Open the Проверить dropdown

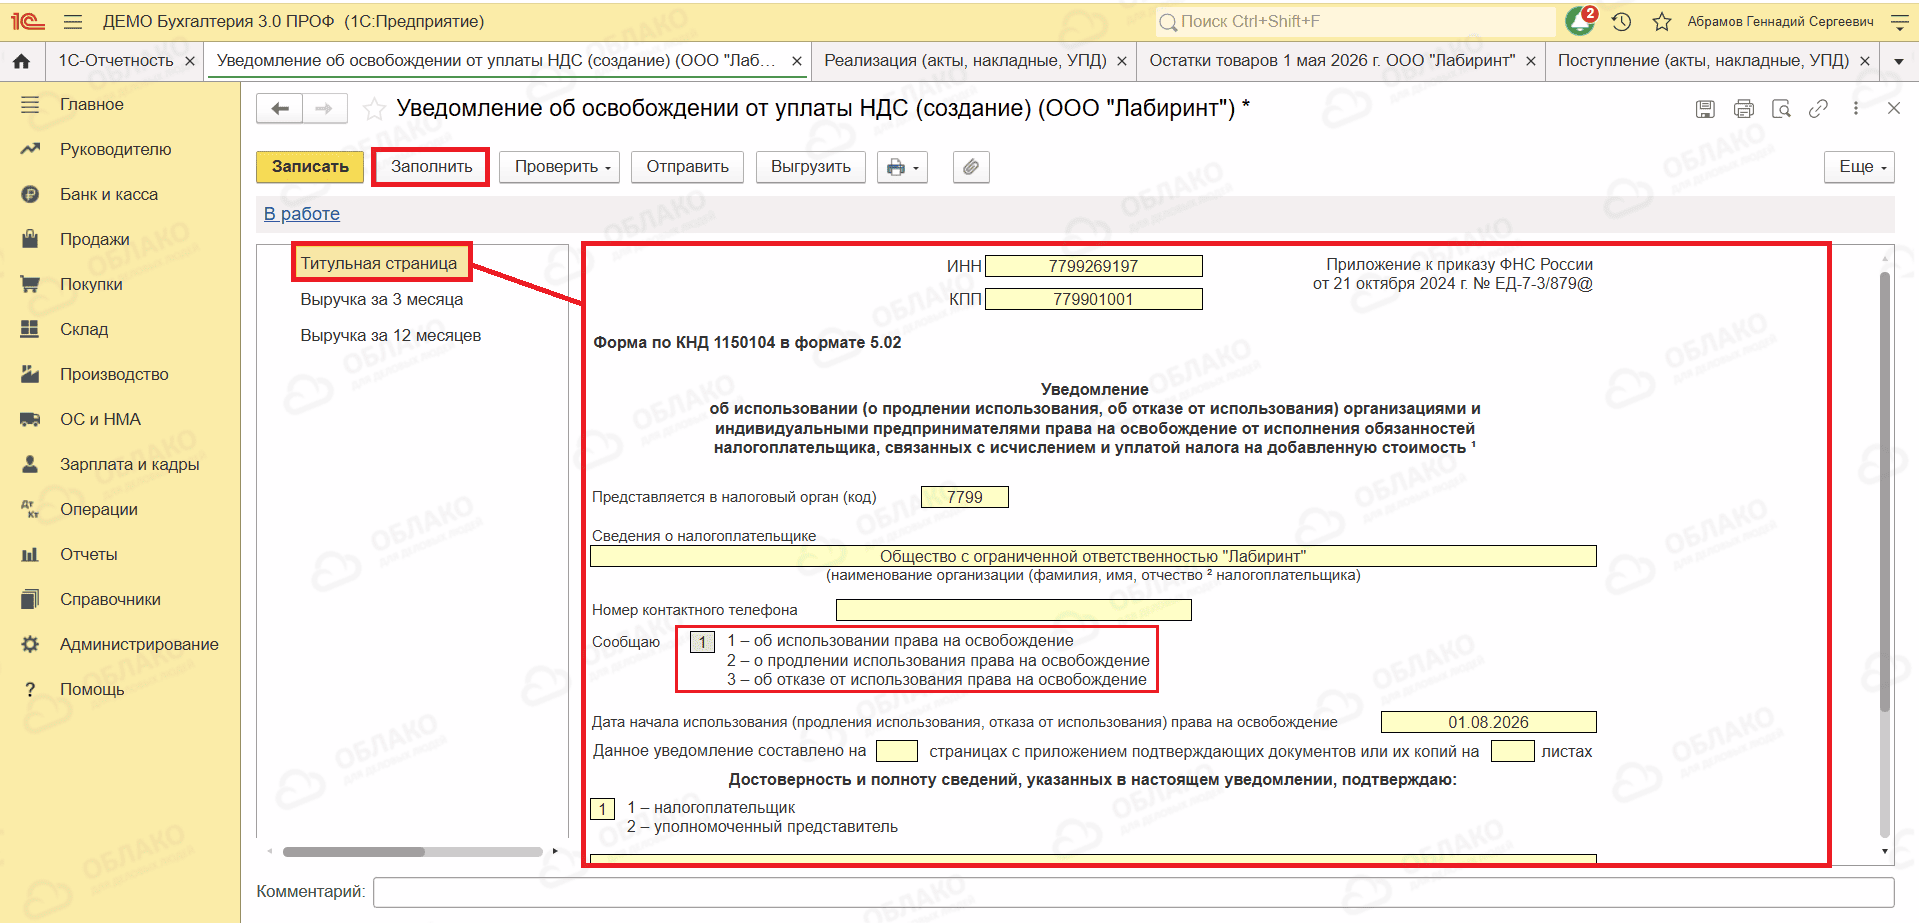tap(560, 167)
